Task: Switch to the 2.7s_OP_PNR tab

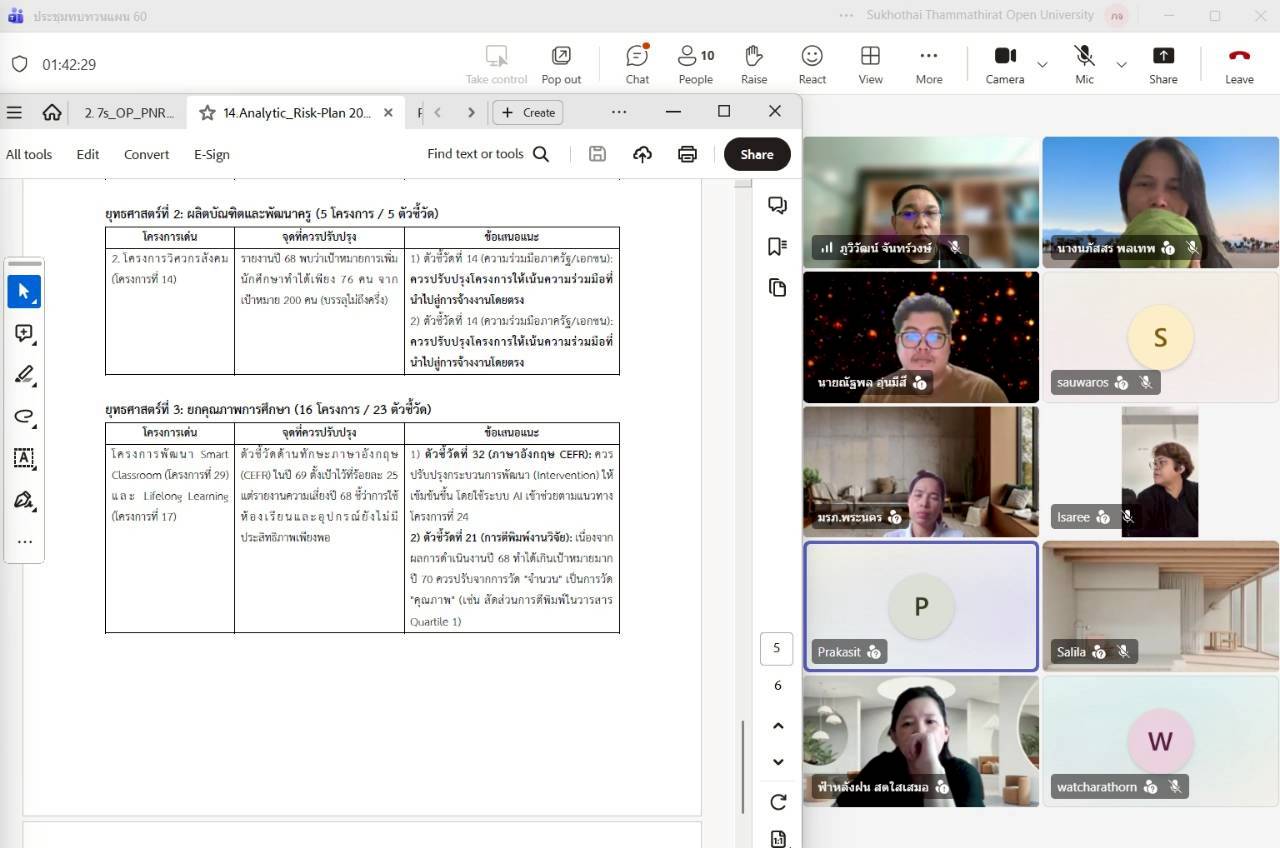Action: click(x=128, y=113)
